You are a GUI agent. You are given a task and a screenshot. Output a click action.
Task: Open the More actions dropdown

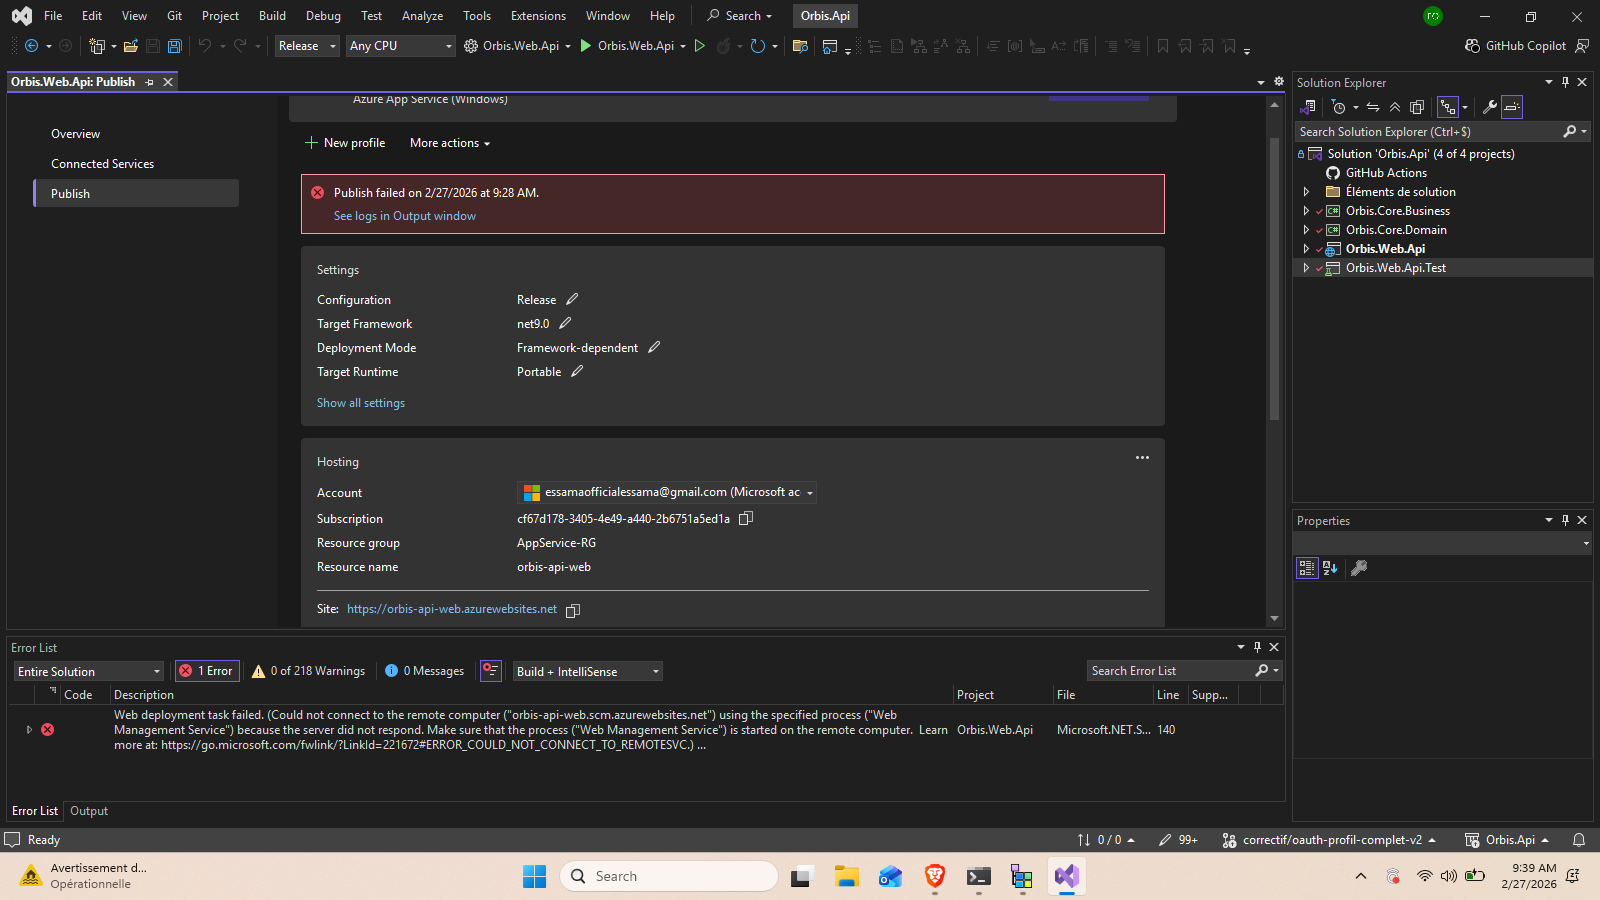pos(450,143)
